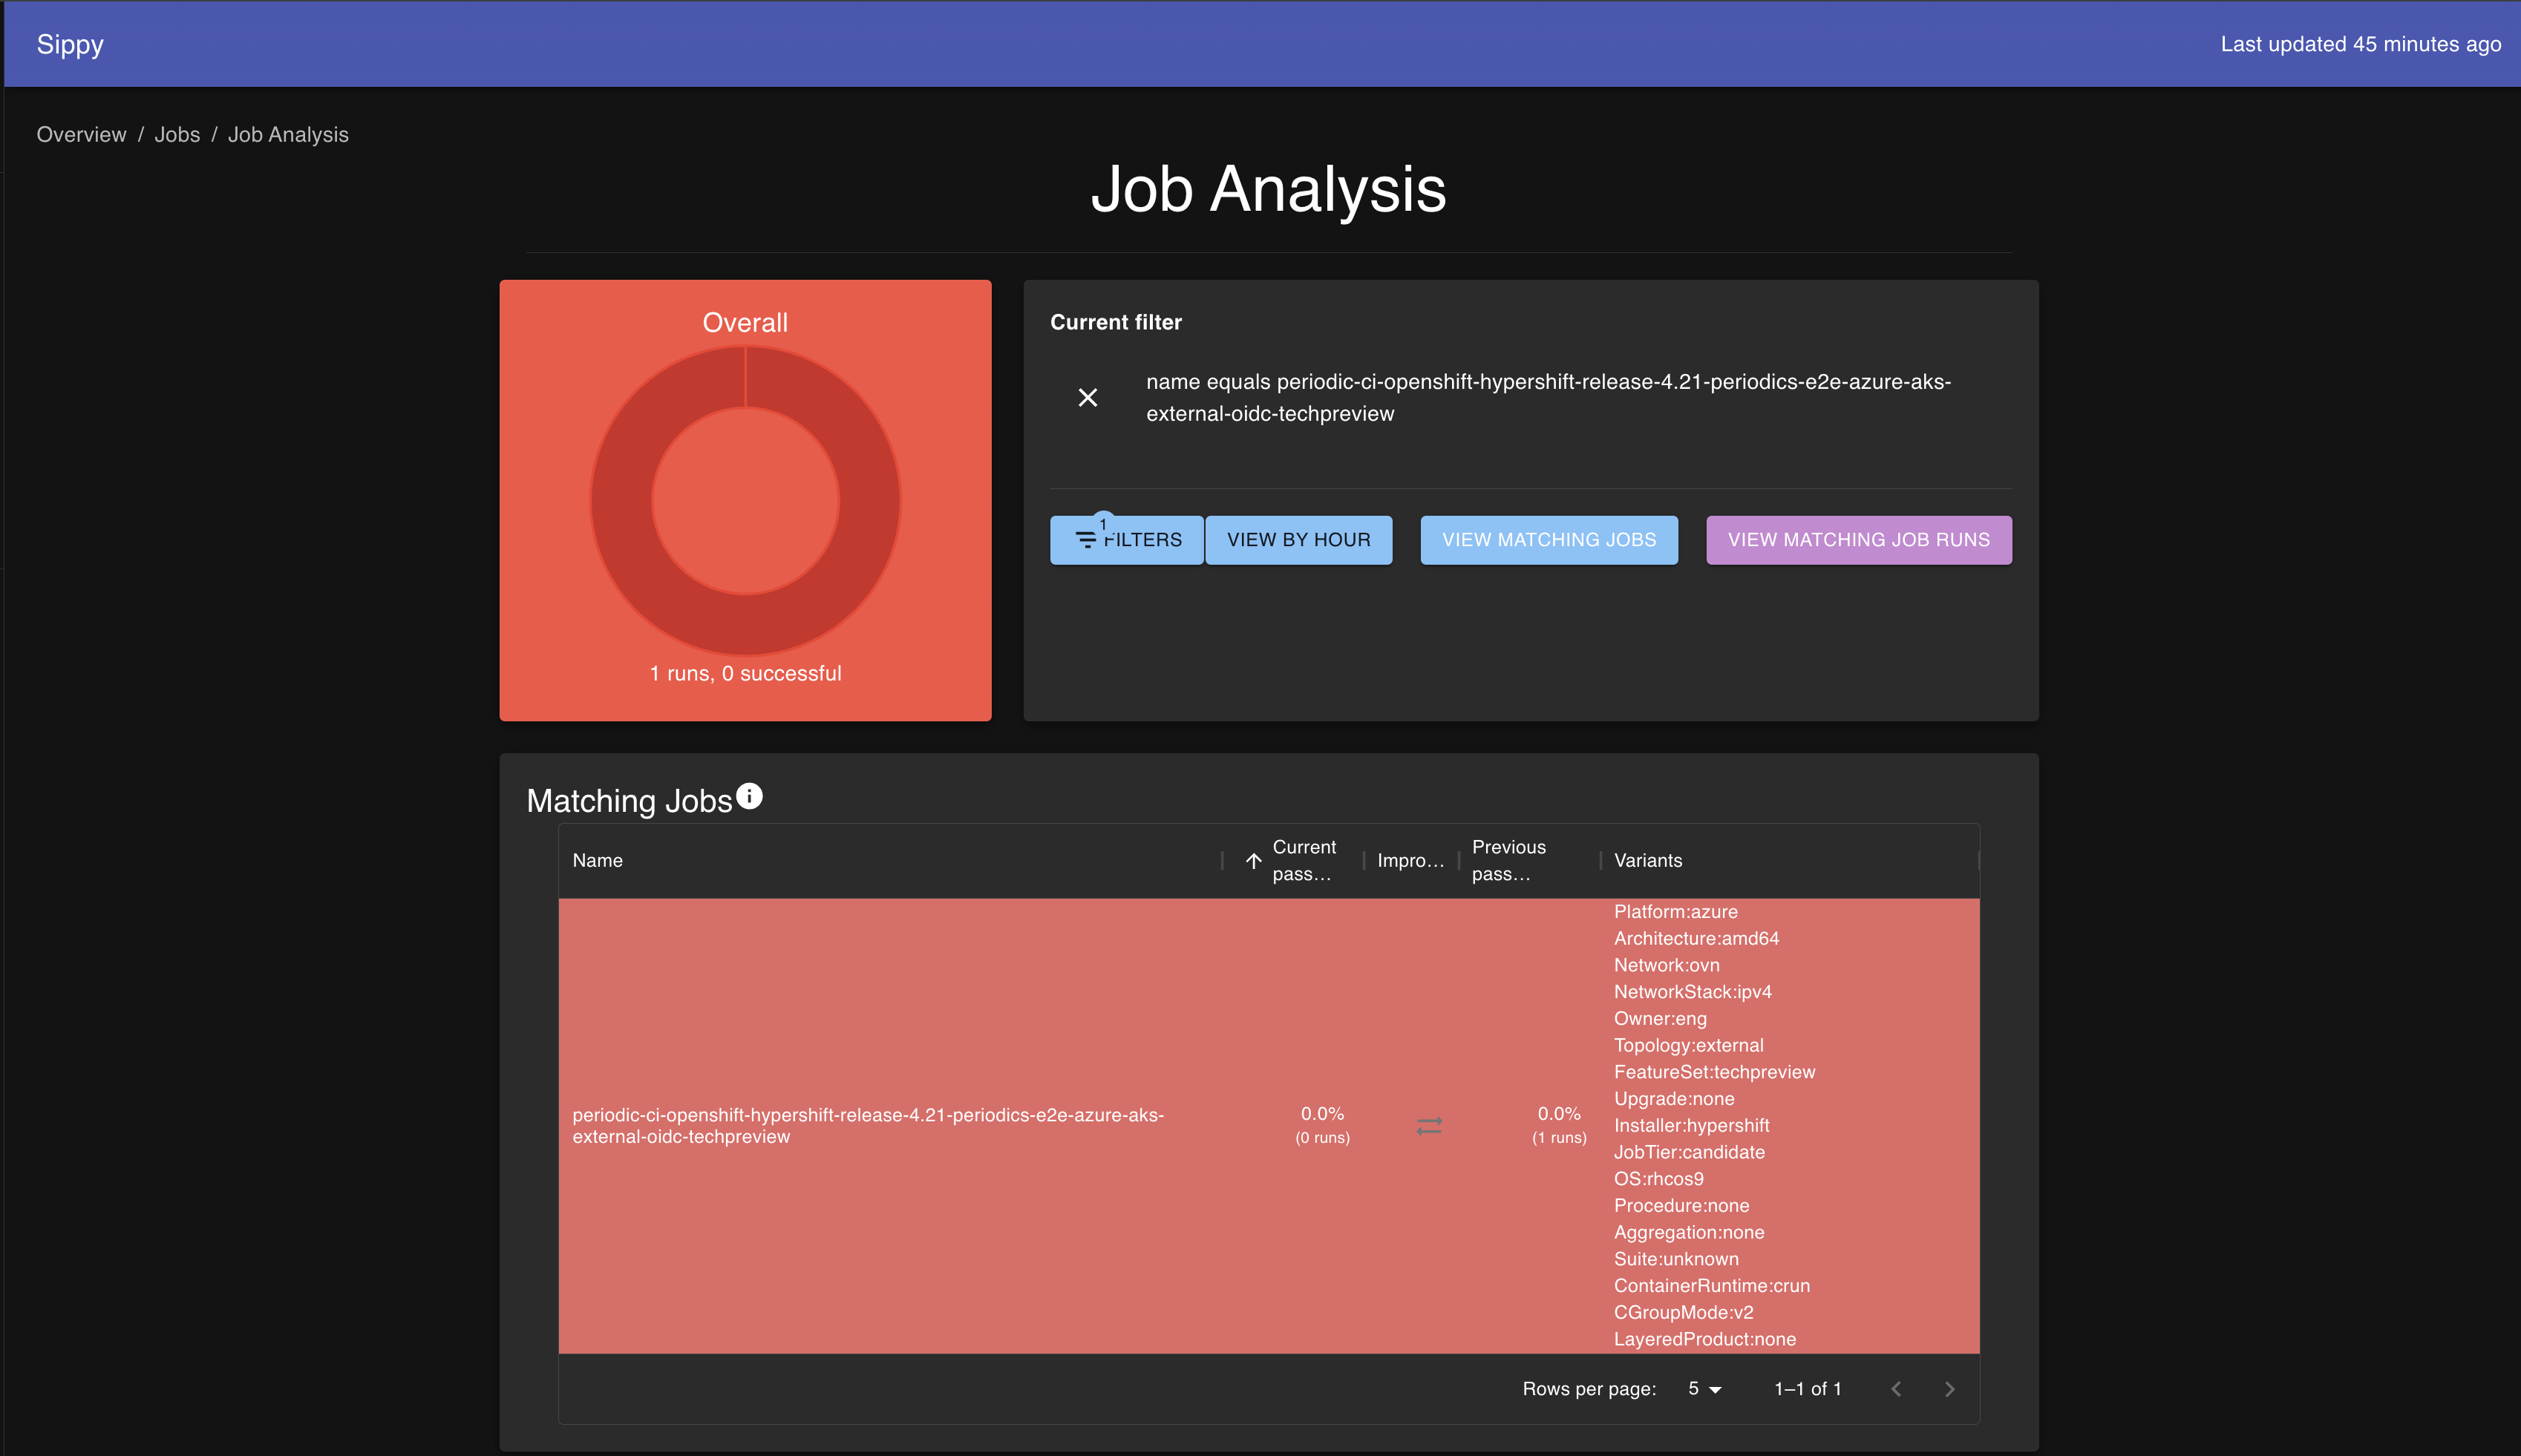Click the Network:ovn variant
The width and height of the screenshot is (2521, 1456).
[1666, 966]
